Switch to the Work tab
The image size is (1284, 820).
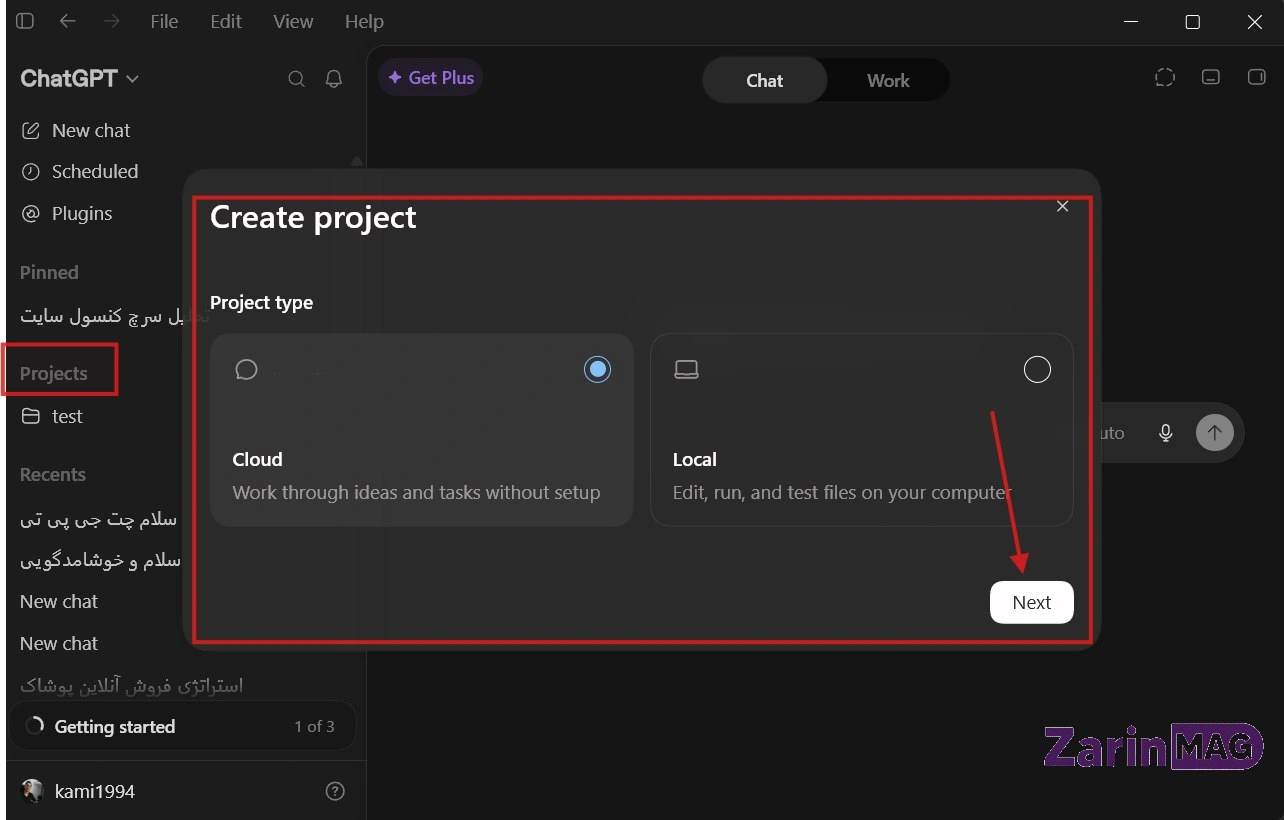click(888, 81)
